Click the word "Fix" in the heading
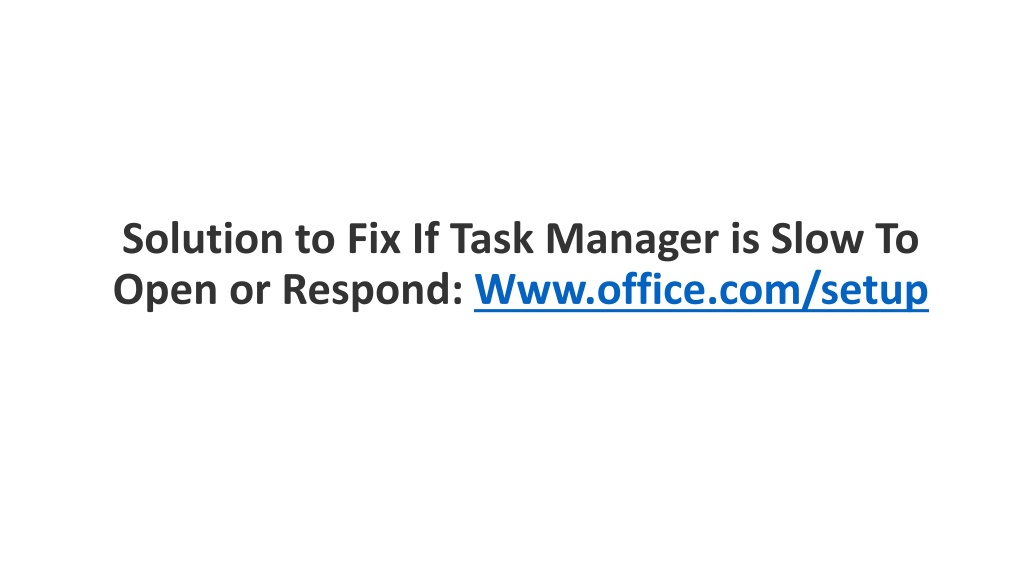This screenshot has height=576, width=1024. (x=374, y=239)
